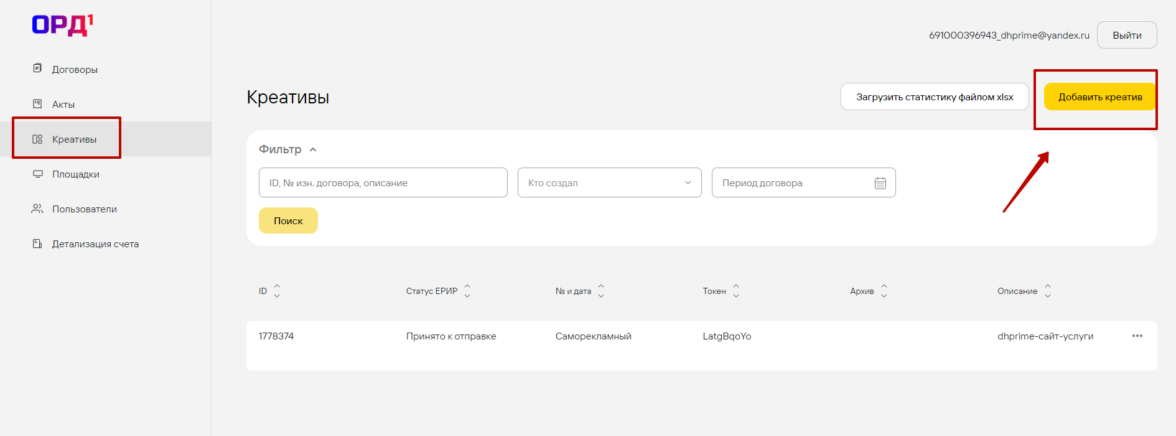Click the Выйти logout button
The width and height of the screenshot is (1176, 436).
[x=1126, y=35]
